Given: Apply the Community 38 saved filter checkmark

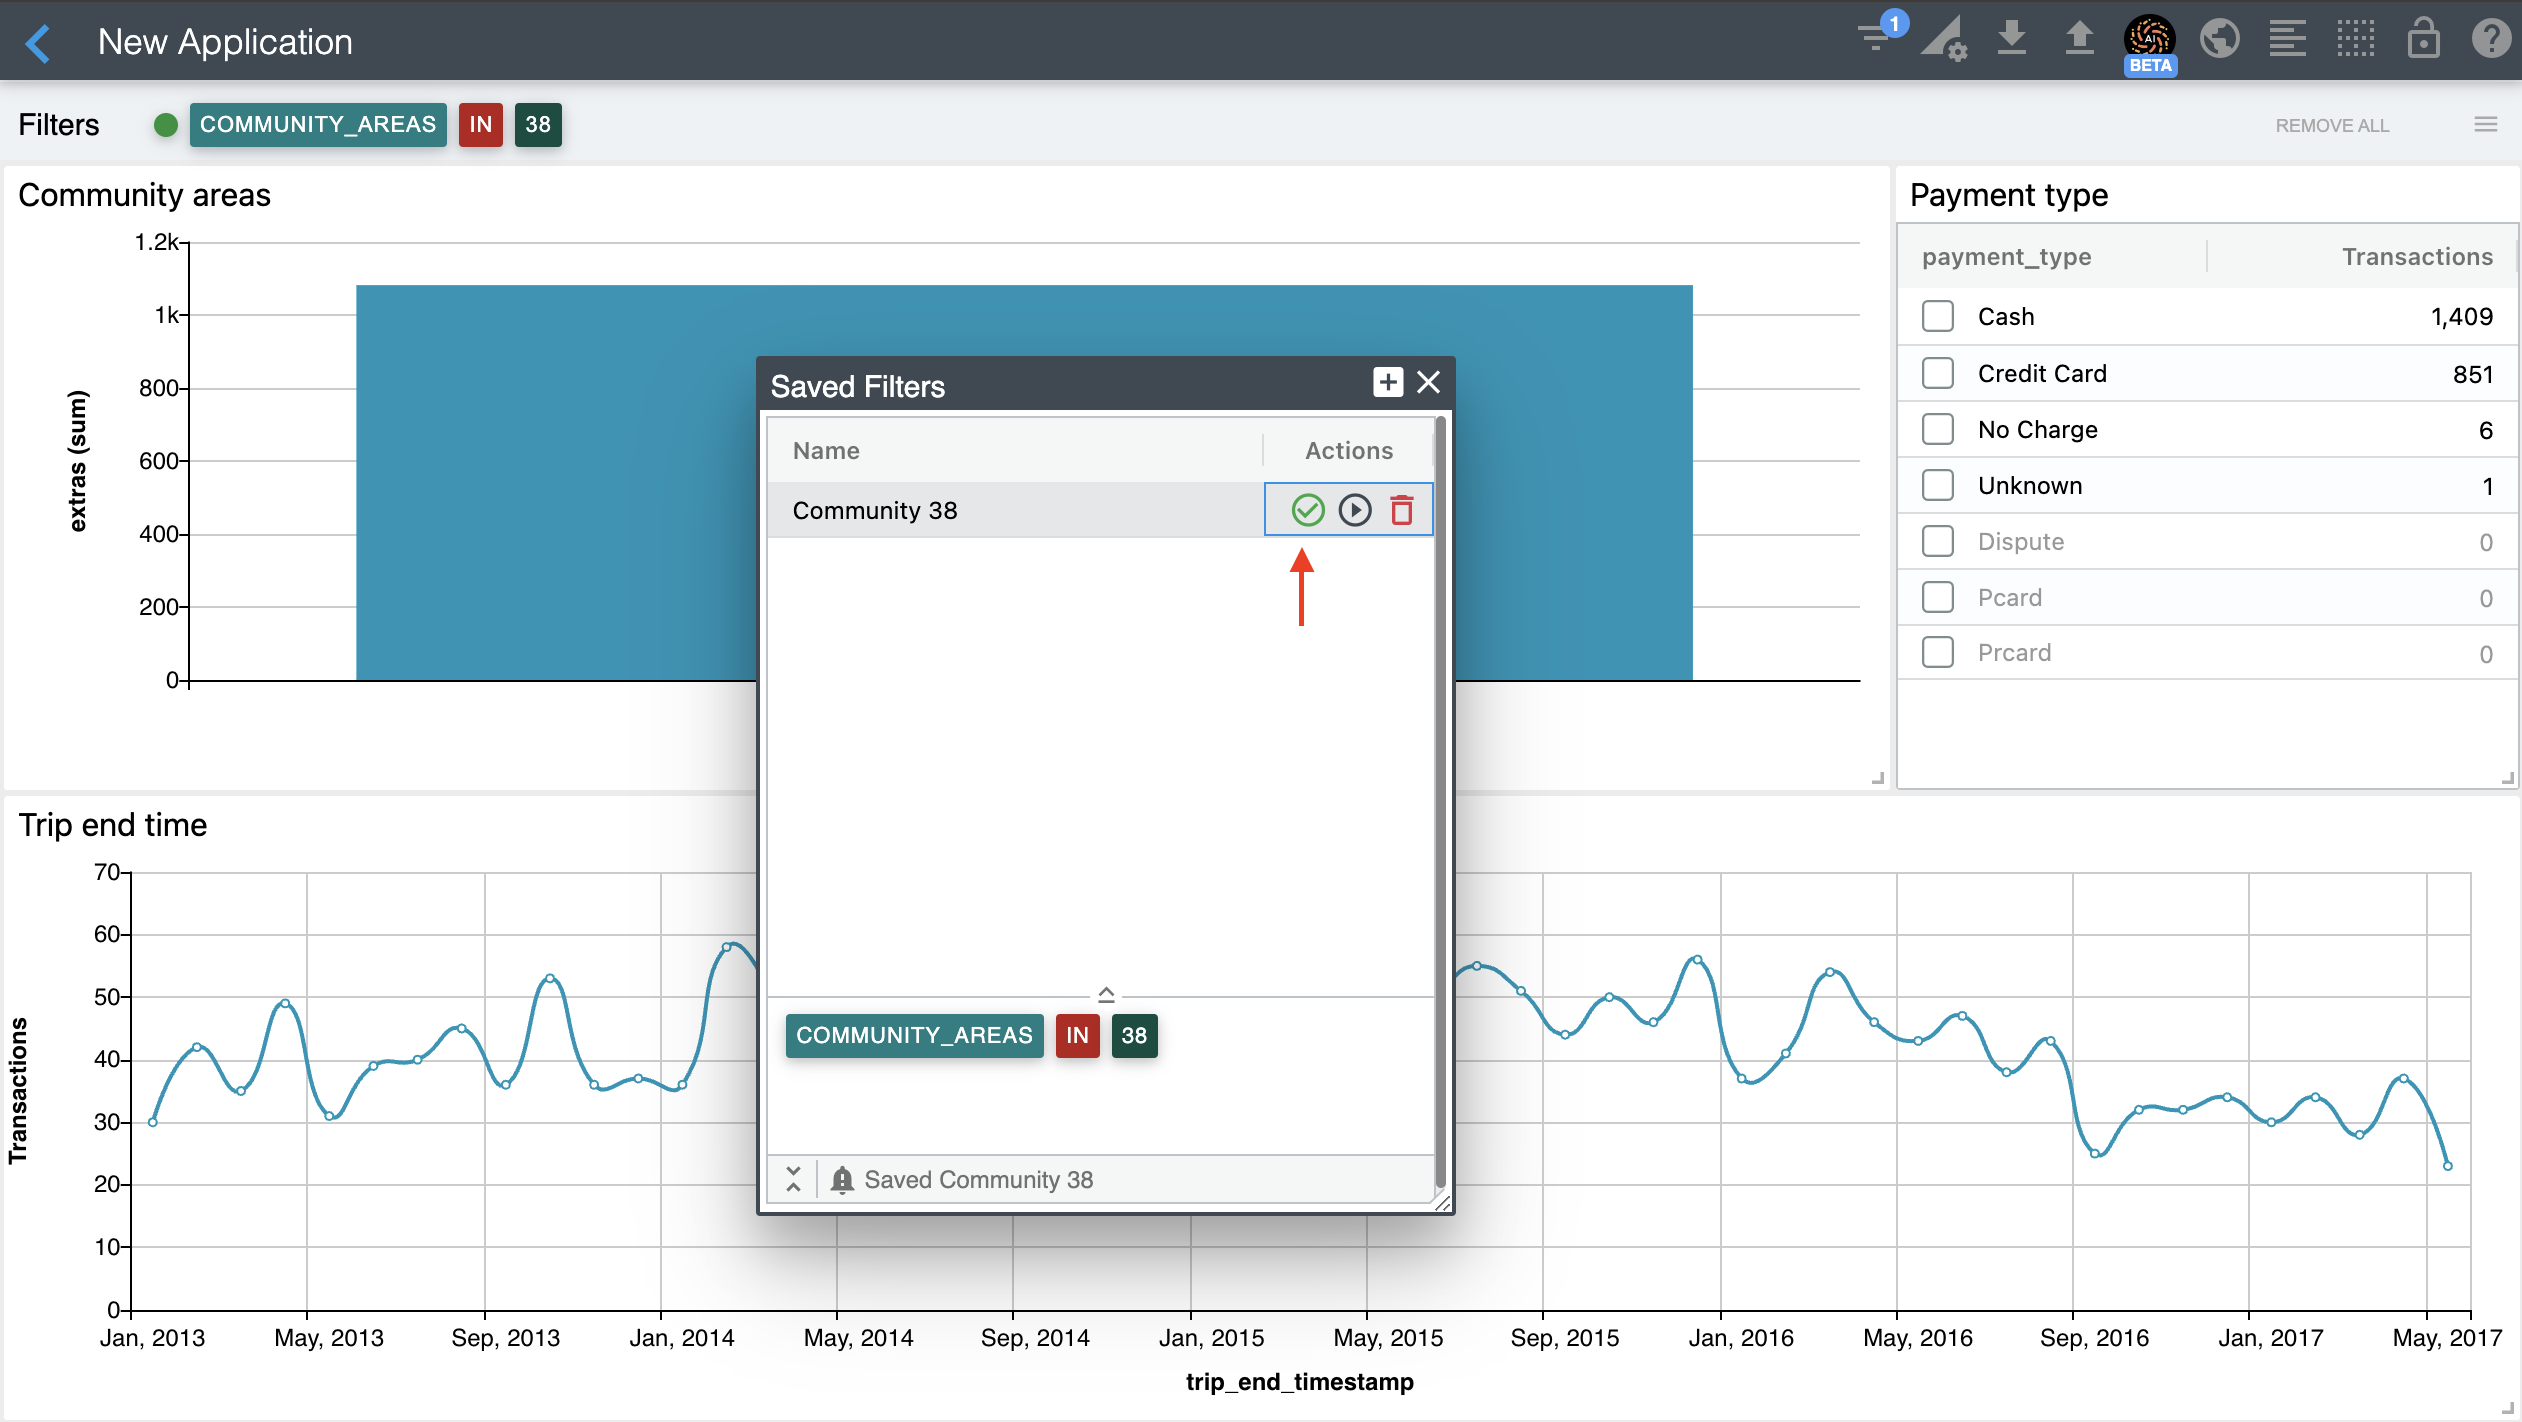Looking at the screenshot, I should [1307, 510].
